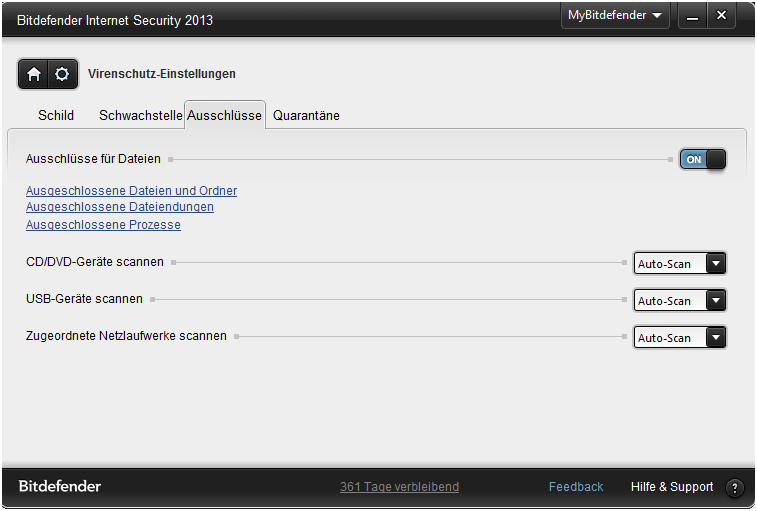Open Ausgeschlossene Dateien und Ordner link
This screenshot has height=511, width=757.
[131, 191]
